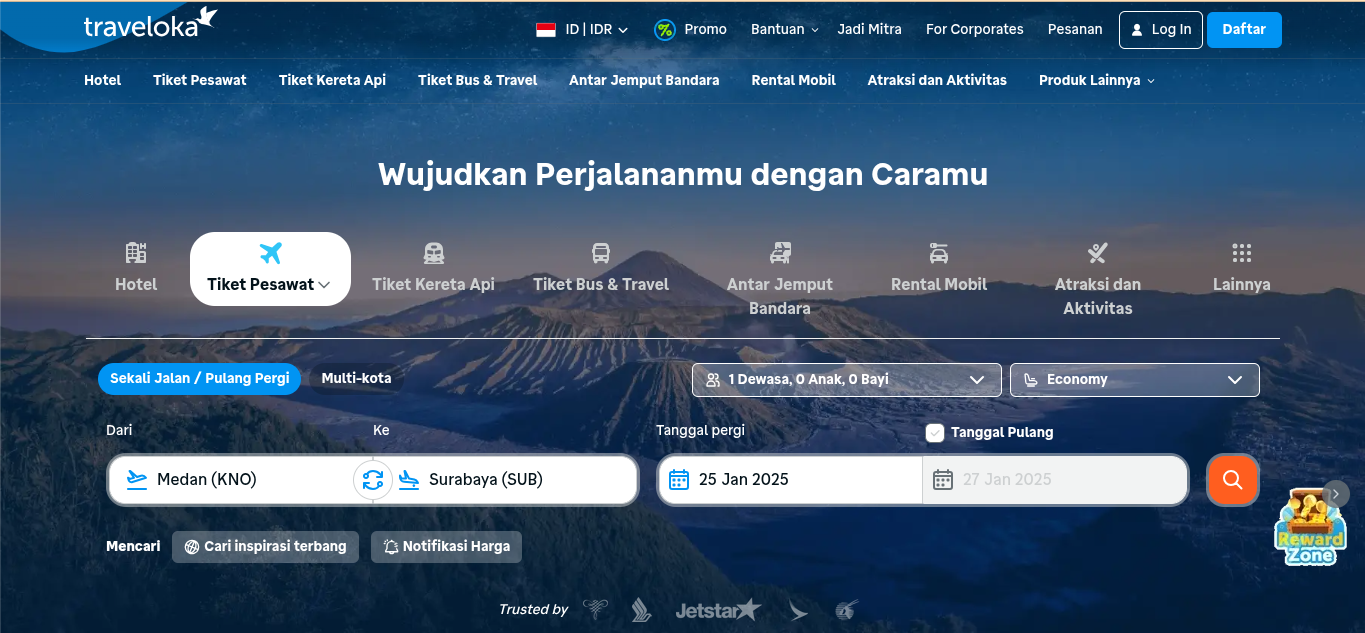Click Cari inspirasi terbang button
This screenshot has width=1365, height=633.
[265, 547]
